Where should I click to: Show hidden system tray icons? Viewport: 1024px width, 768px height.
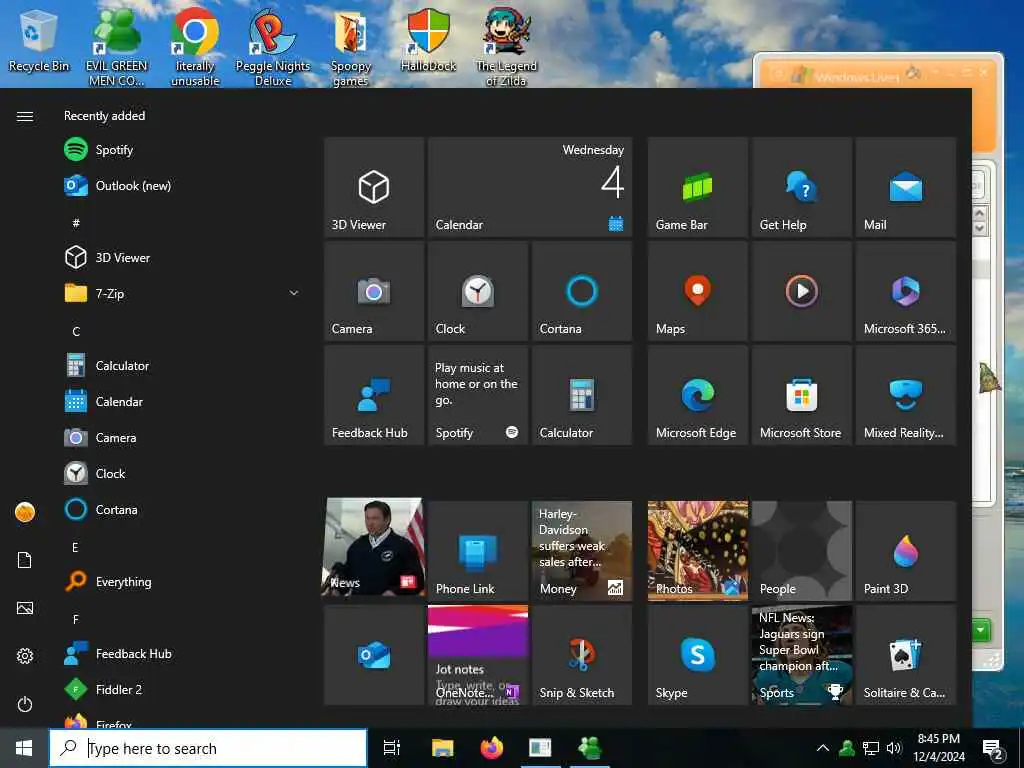coord(823,748)
